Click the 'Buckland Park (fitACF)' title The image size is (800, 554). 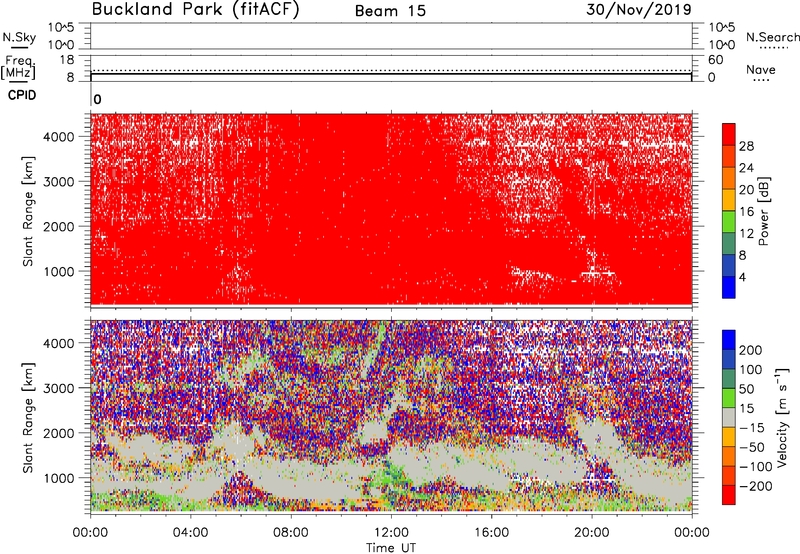click(x=195, y=10)
